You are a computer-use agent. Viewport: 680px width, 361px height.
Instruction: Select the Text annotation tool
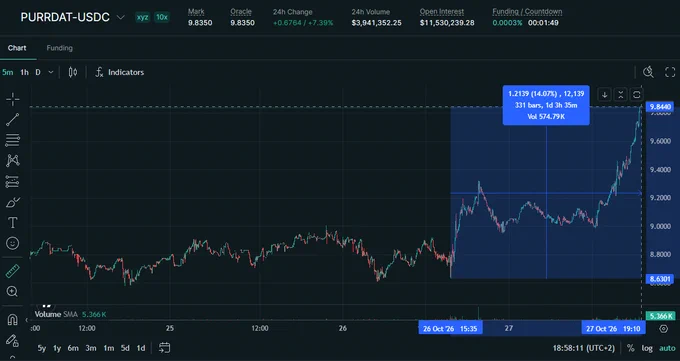click(13, 223)
